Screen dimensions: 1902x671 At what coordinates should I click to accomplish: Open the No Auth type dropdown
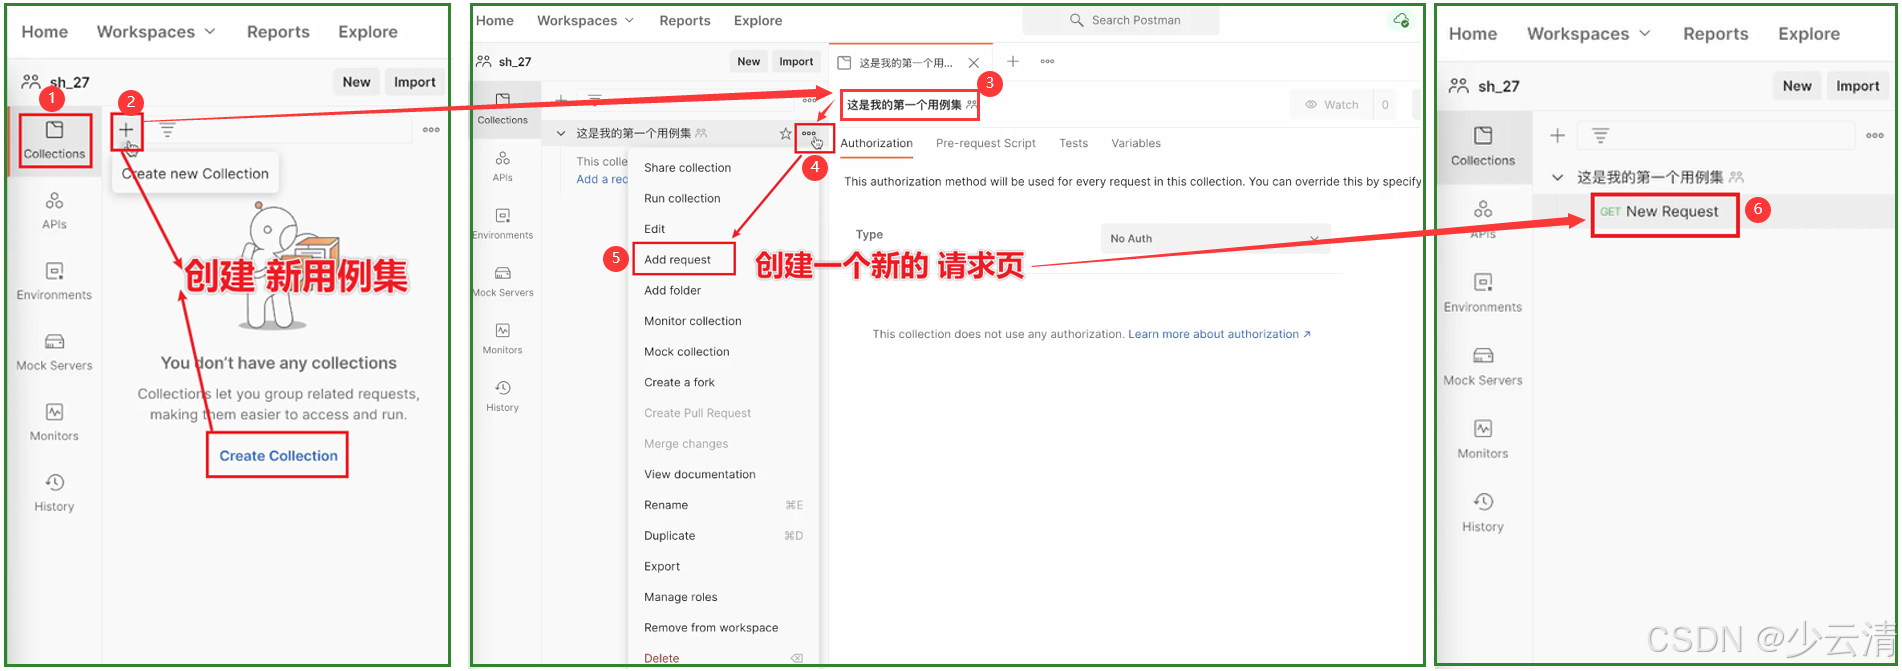point(1215,238)
